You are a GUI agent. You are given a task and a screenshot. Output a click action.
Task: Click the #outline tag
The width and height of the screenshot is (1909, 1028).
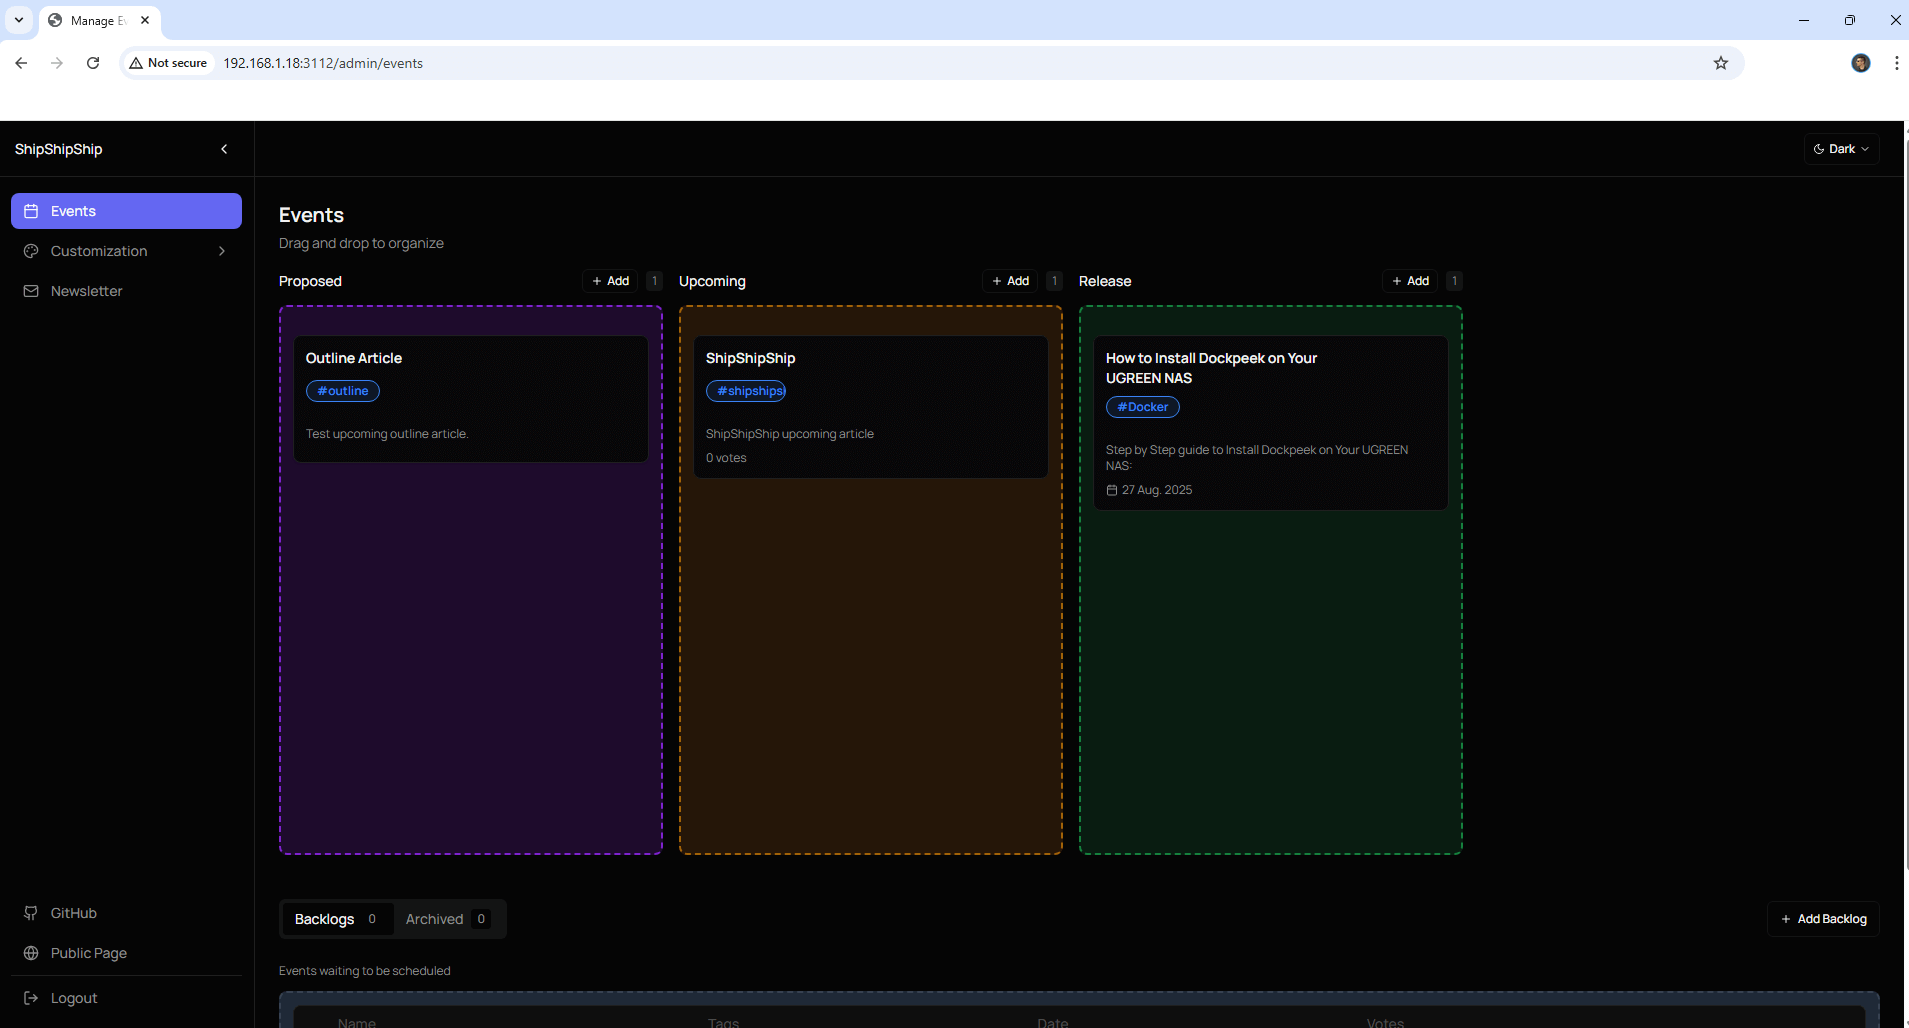click(343, 391)
